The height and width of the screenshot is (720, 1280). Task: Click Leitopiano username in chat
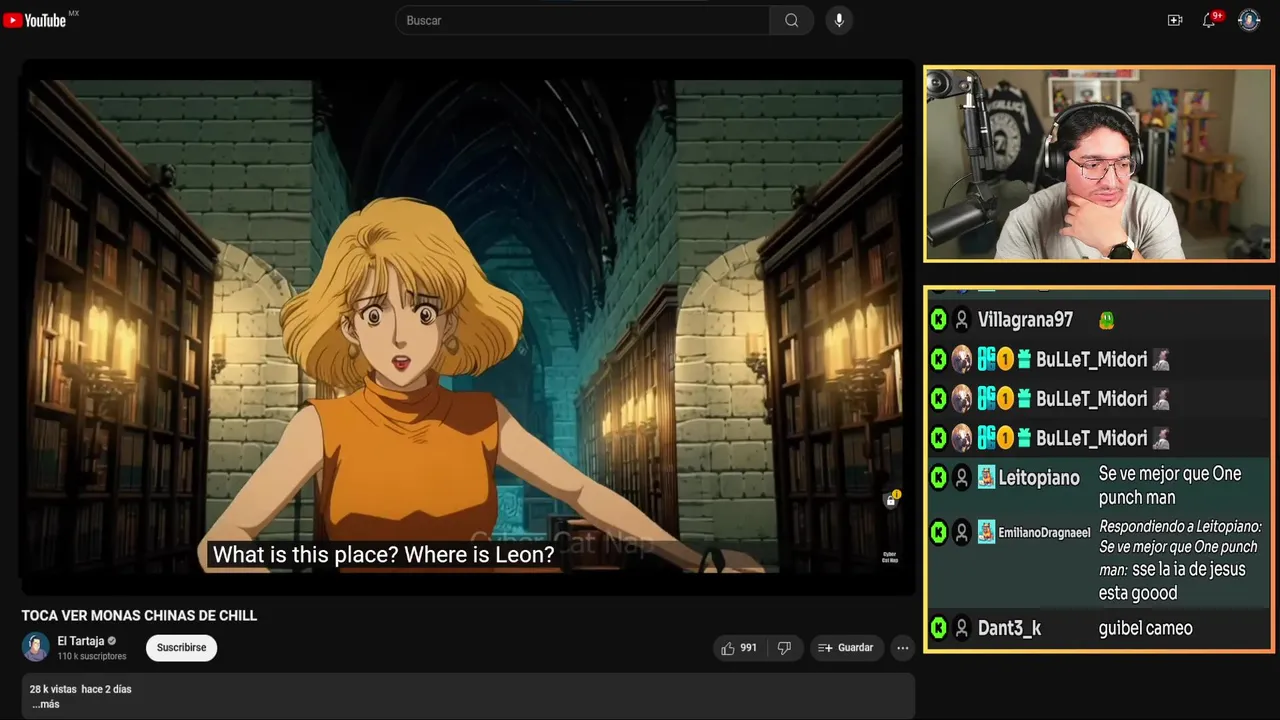pyautogui.click(x=1039, y=478)
